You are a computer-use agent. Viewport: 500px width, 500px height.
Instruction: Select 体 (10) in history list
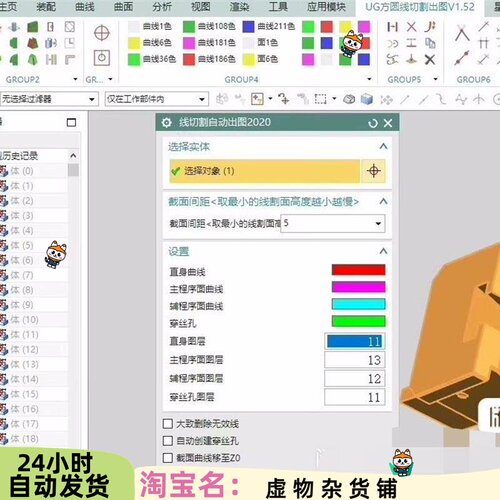pos(23,320)
